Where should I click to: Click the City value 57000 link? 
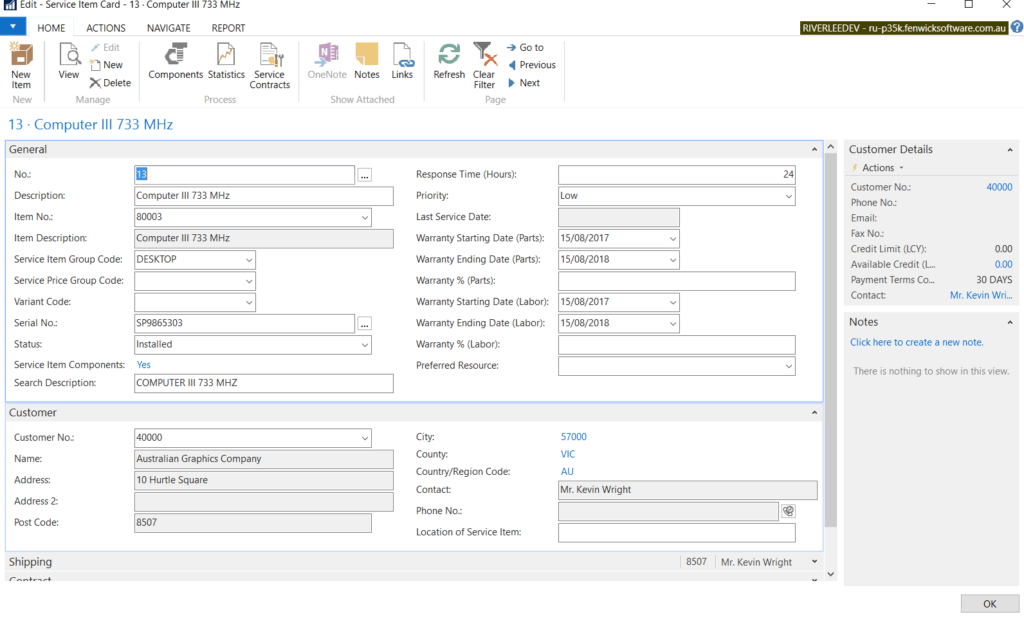click(573, 437)
